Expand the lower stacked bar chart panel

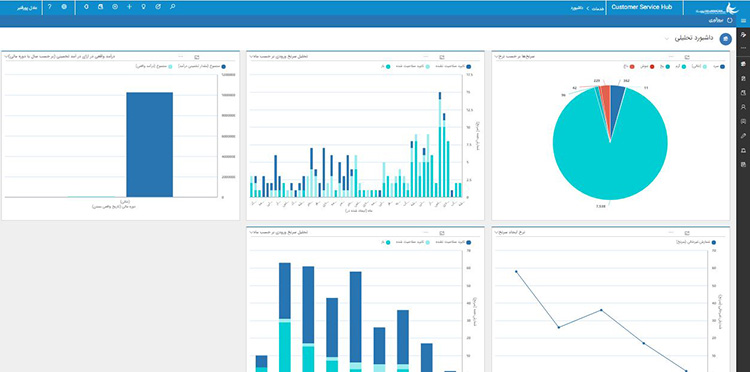(x=441, y=233)
